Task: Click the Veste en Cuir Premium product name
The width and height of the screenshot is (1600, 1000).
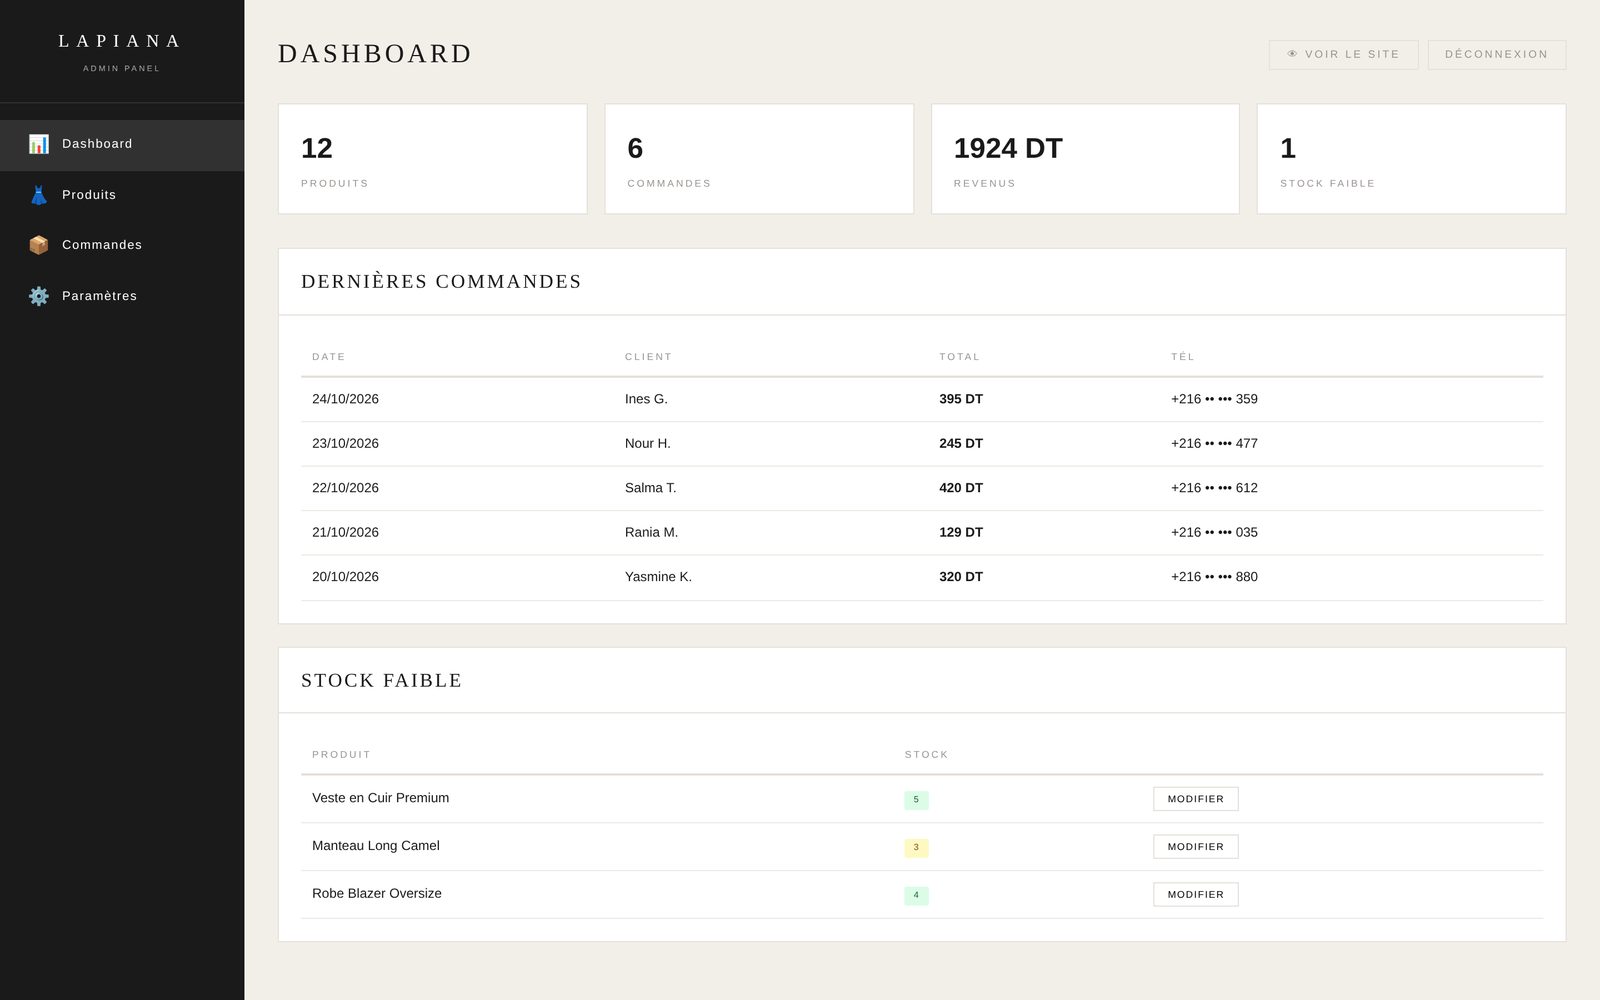Action: coord(380,798)
